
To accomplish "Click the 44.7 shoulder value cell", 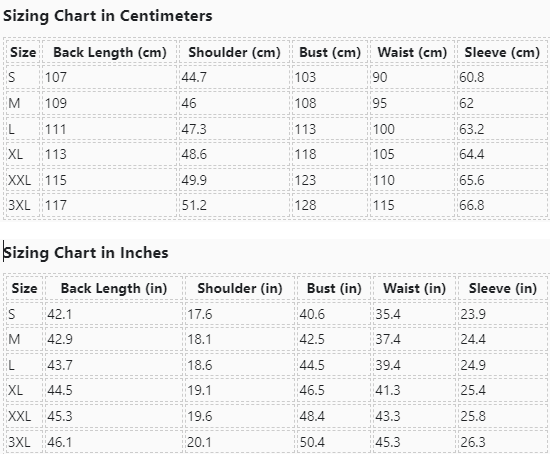I will tap(234, 77).
